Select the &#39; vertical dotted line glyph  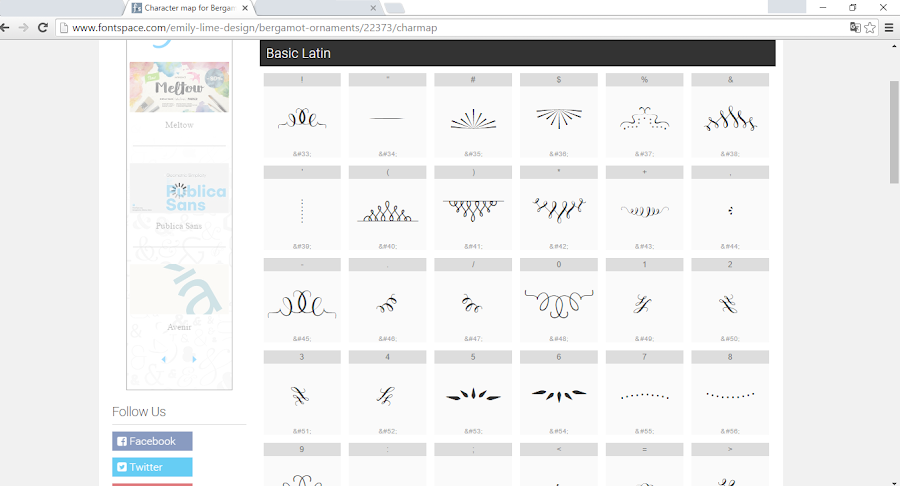pyautogui.click(x=302, y=211)
